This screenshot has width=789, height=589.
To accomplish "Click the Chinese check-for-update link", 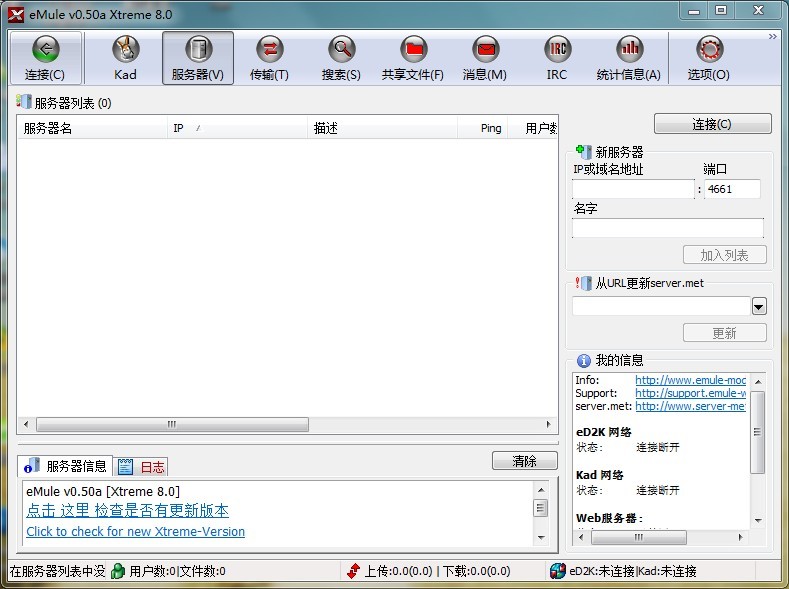I will (127, 511).
